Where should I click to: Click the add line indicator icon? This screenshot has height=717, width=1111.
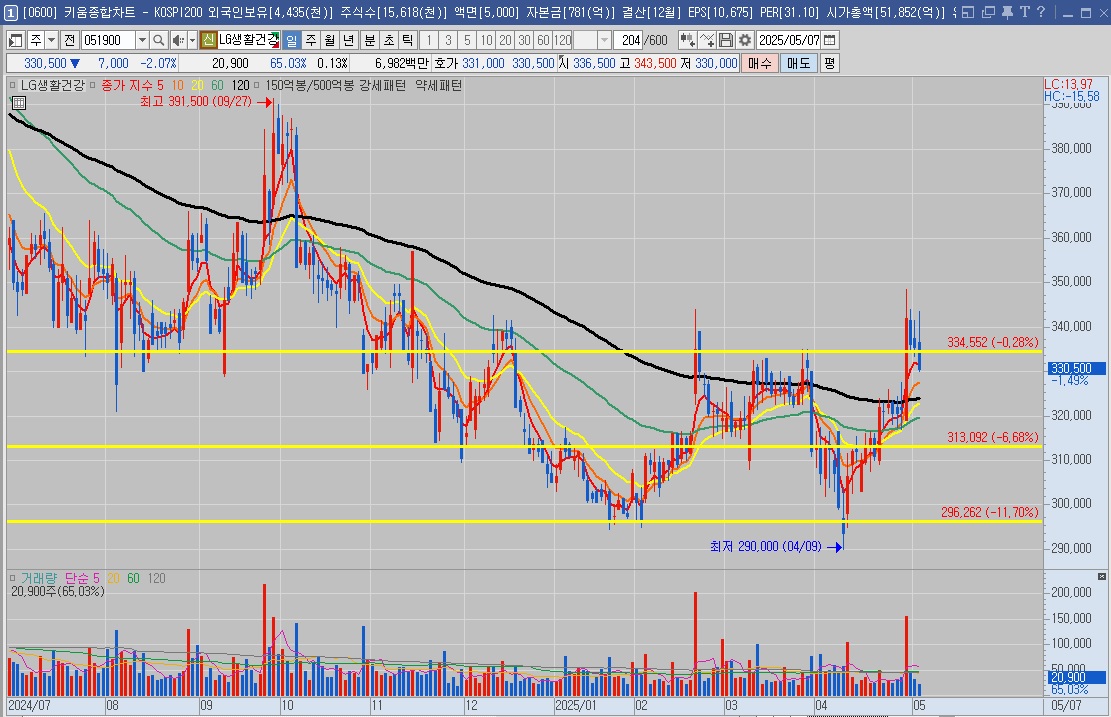[706, 40]
